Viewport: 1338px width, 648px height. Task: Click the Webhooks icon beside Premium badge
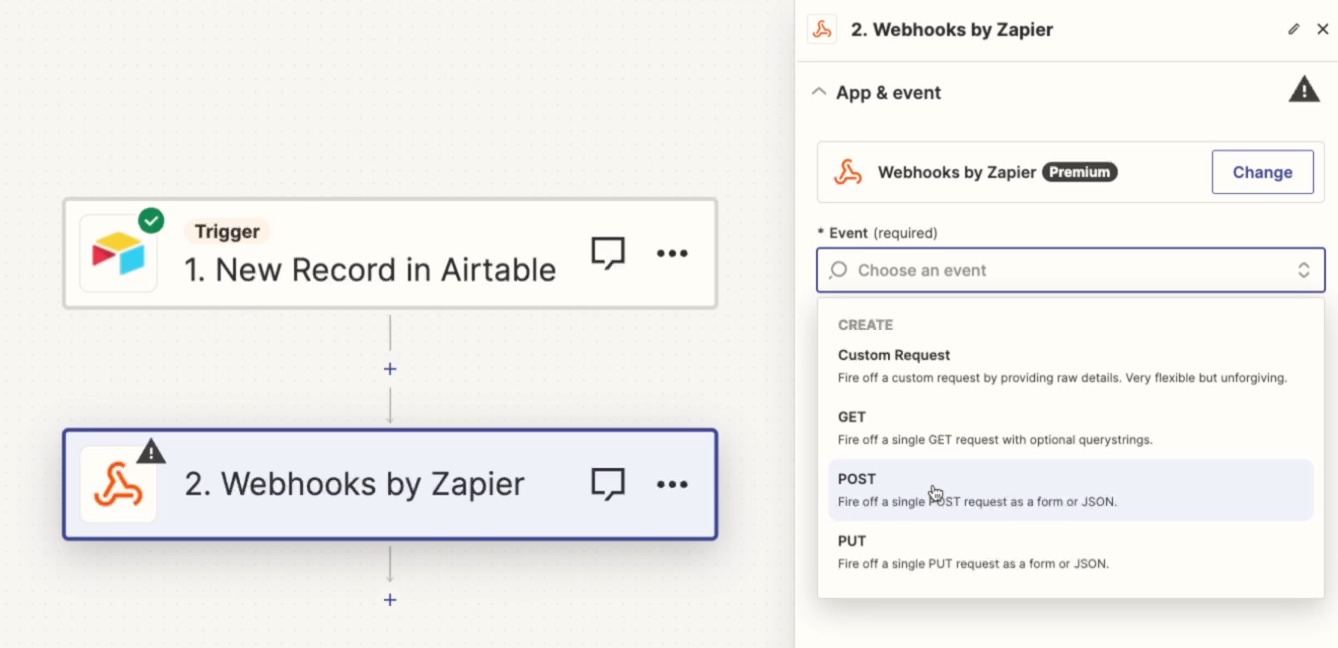[x=848, y=172]
